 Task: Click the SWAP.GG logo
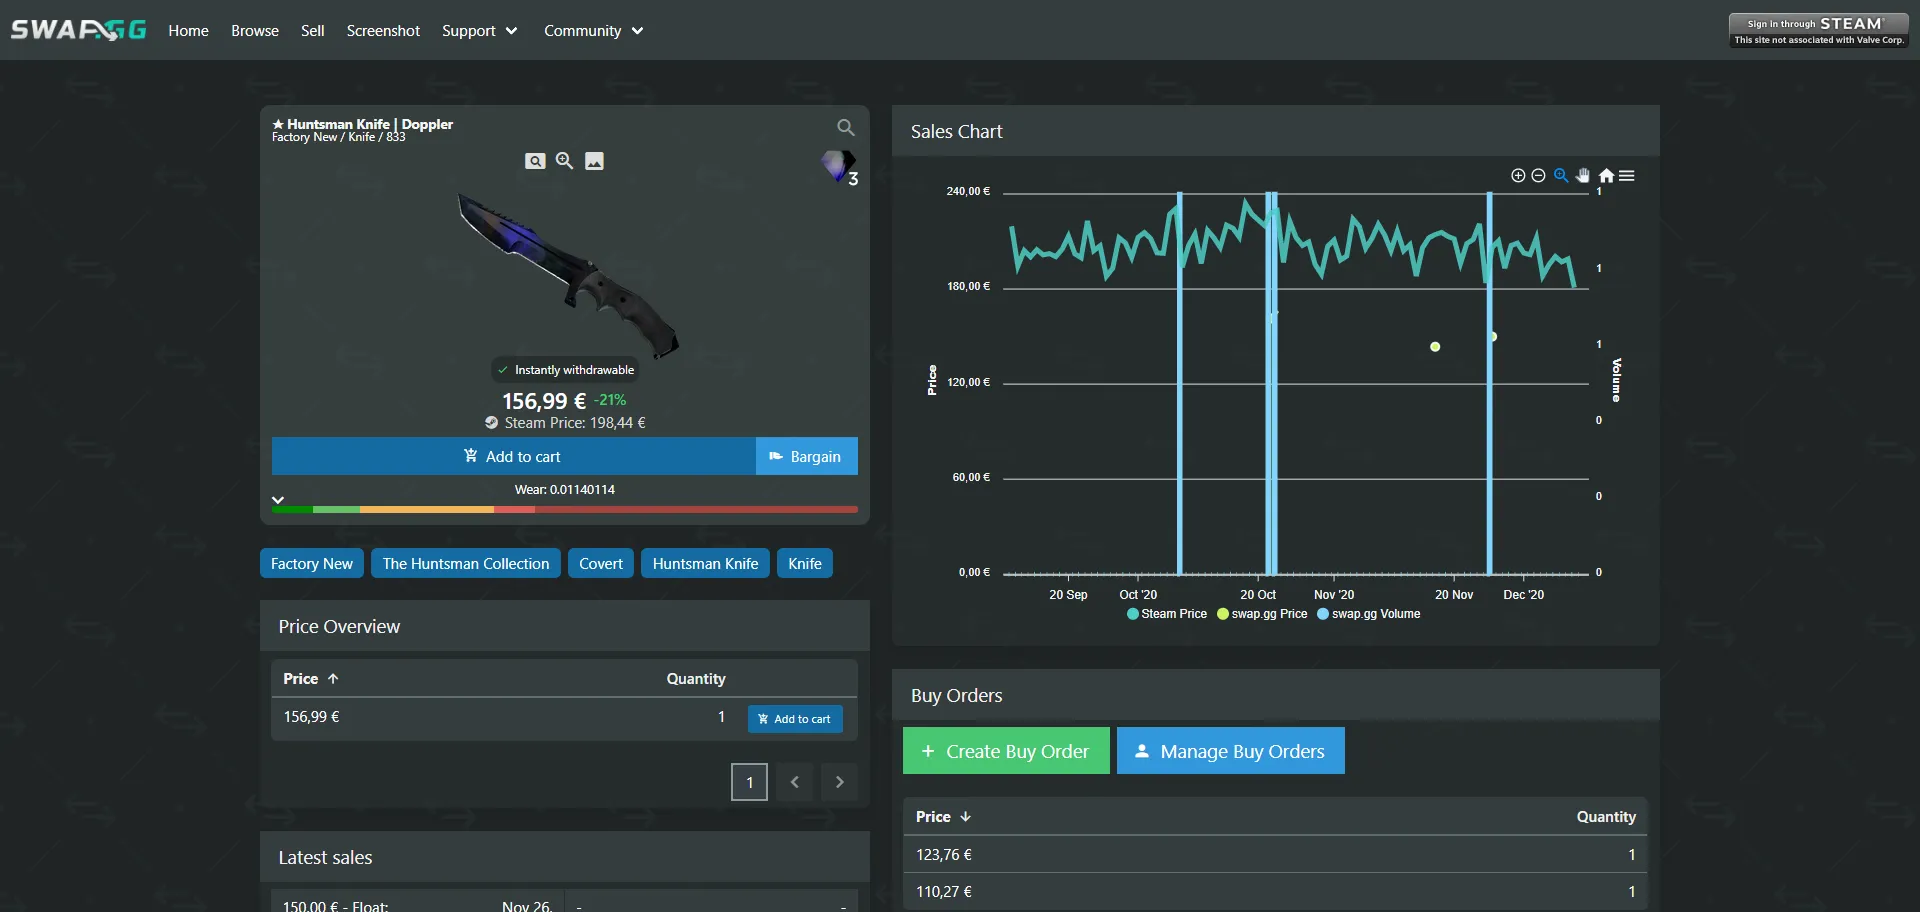78,30
